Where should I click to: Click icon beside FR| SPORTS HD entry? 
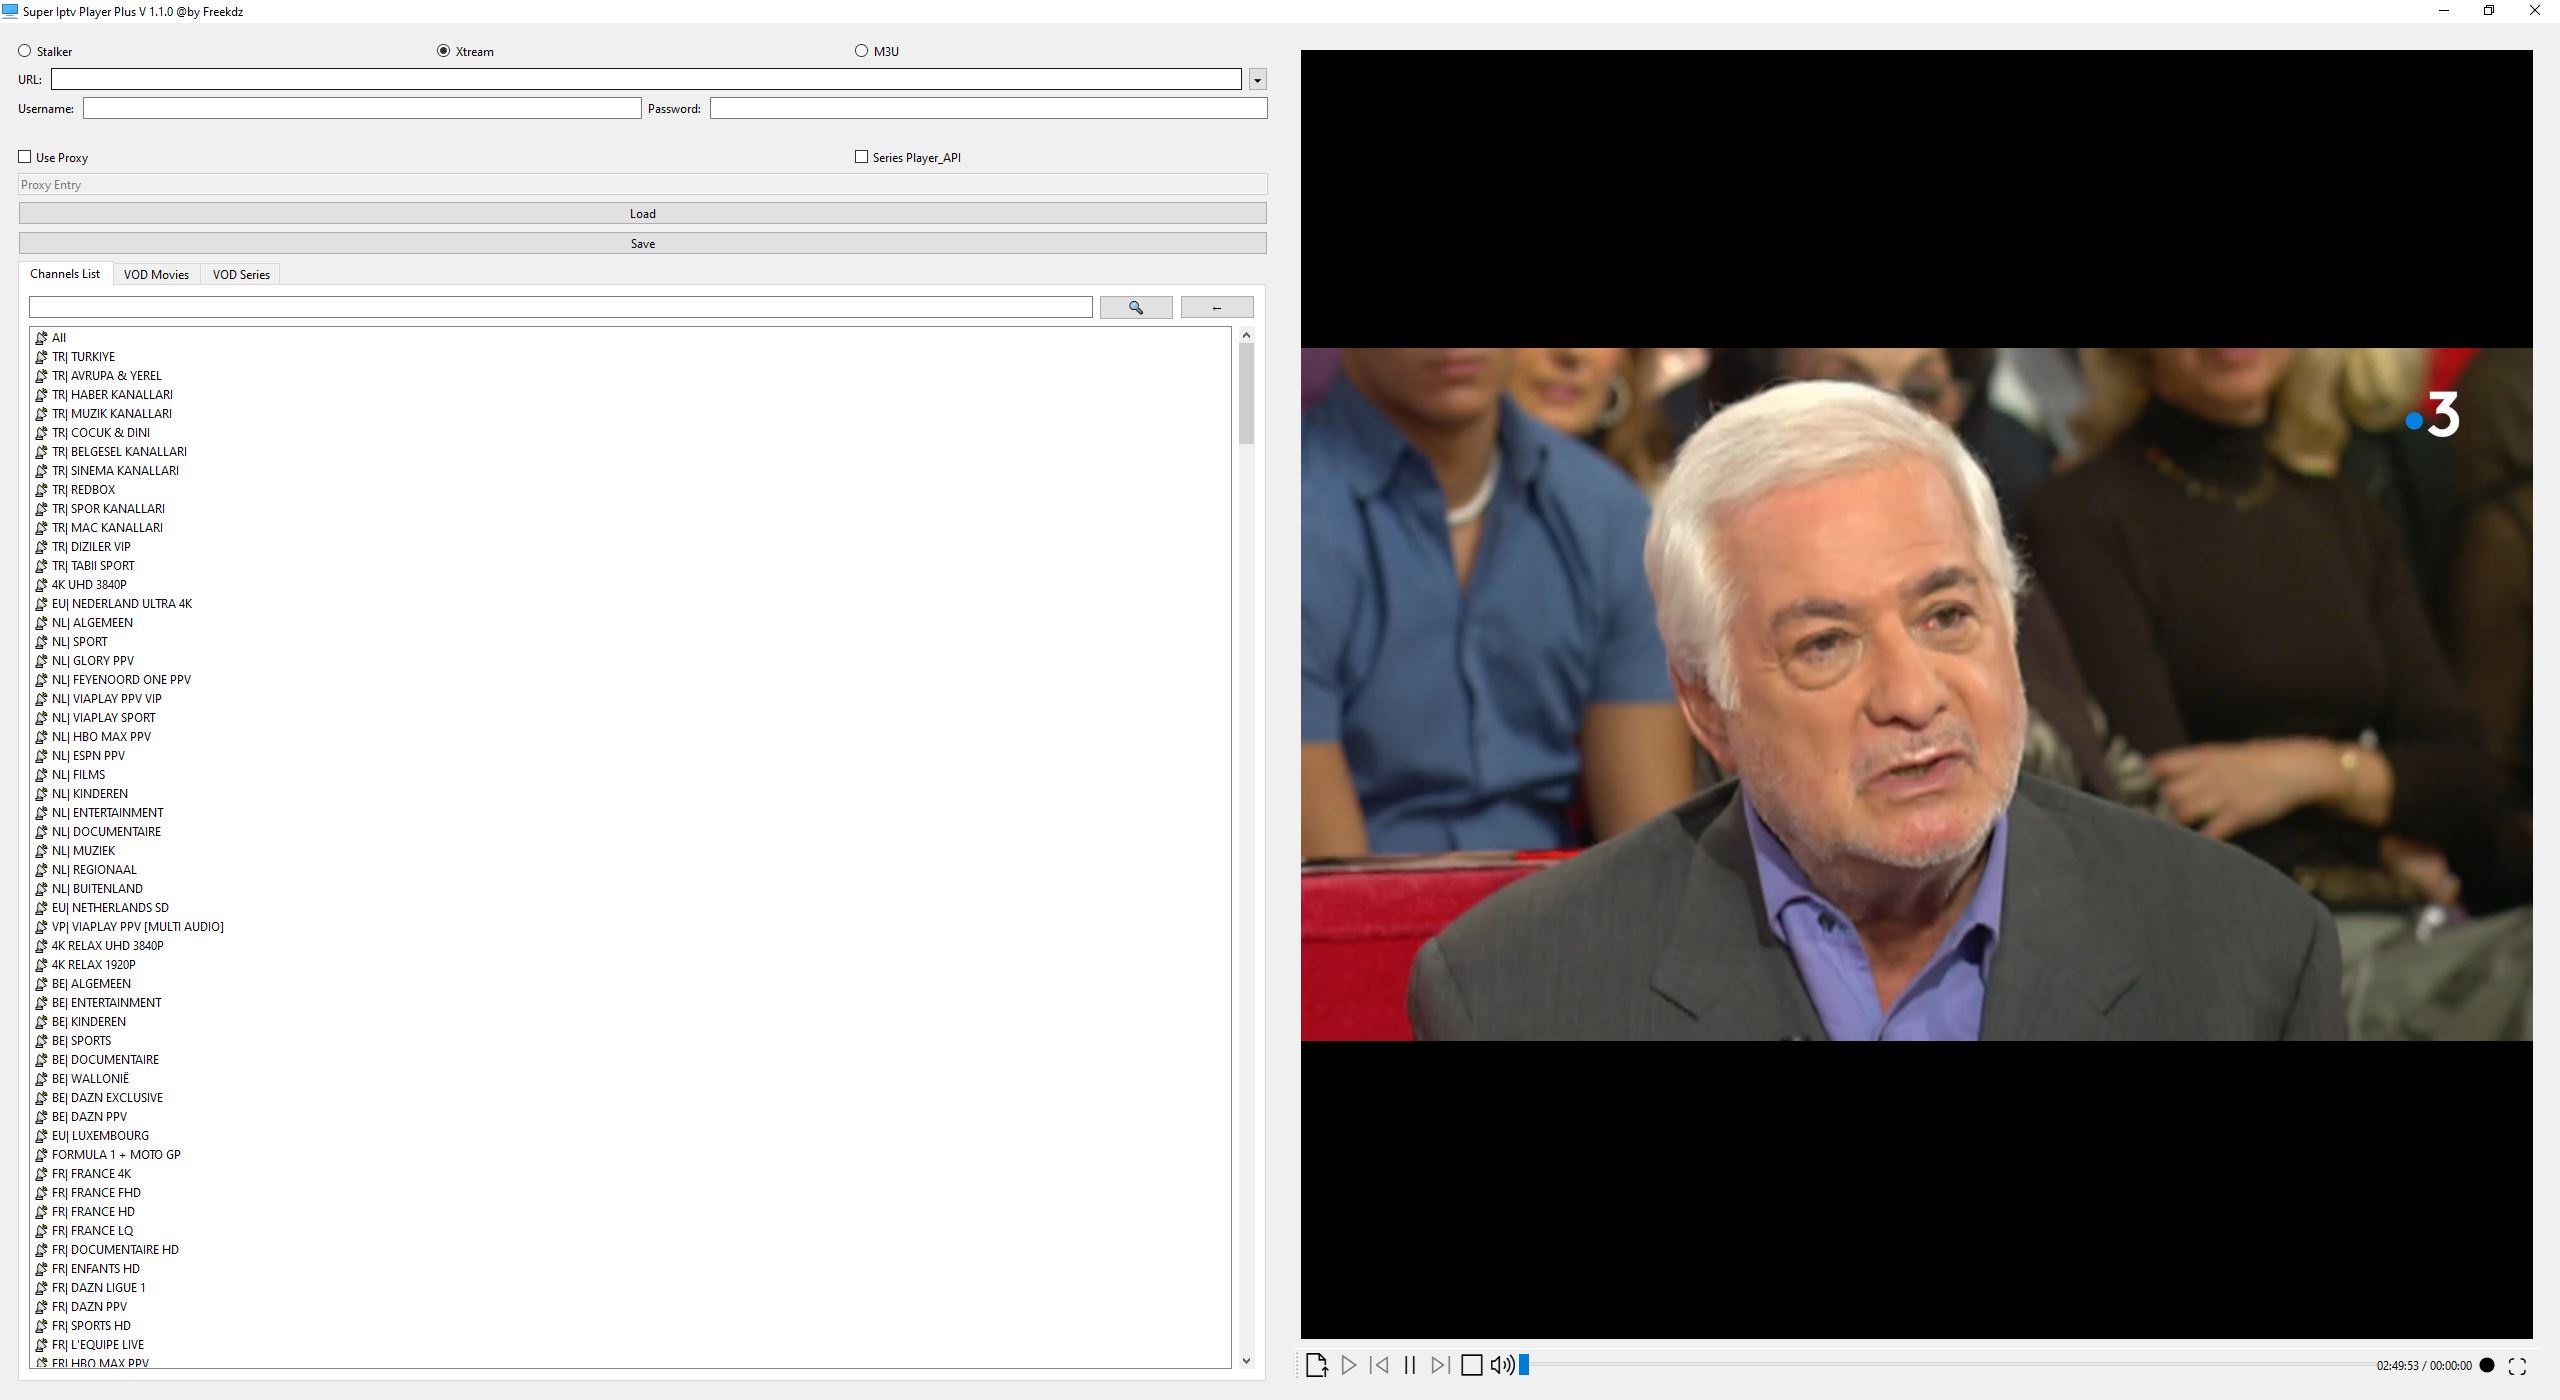click(x=41, y=1326)
